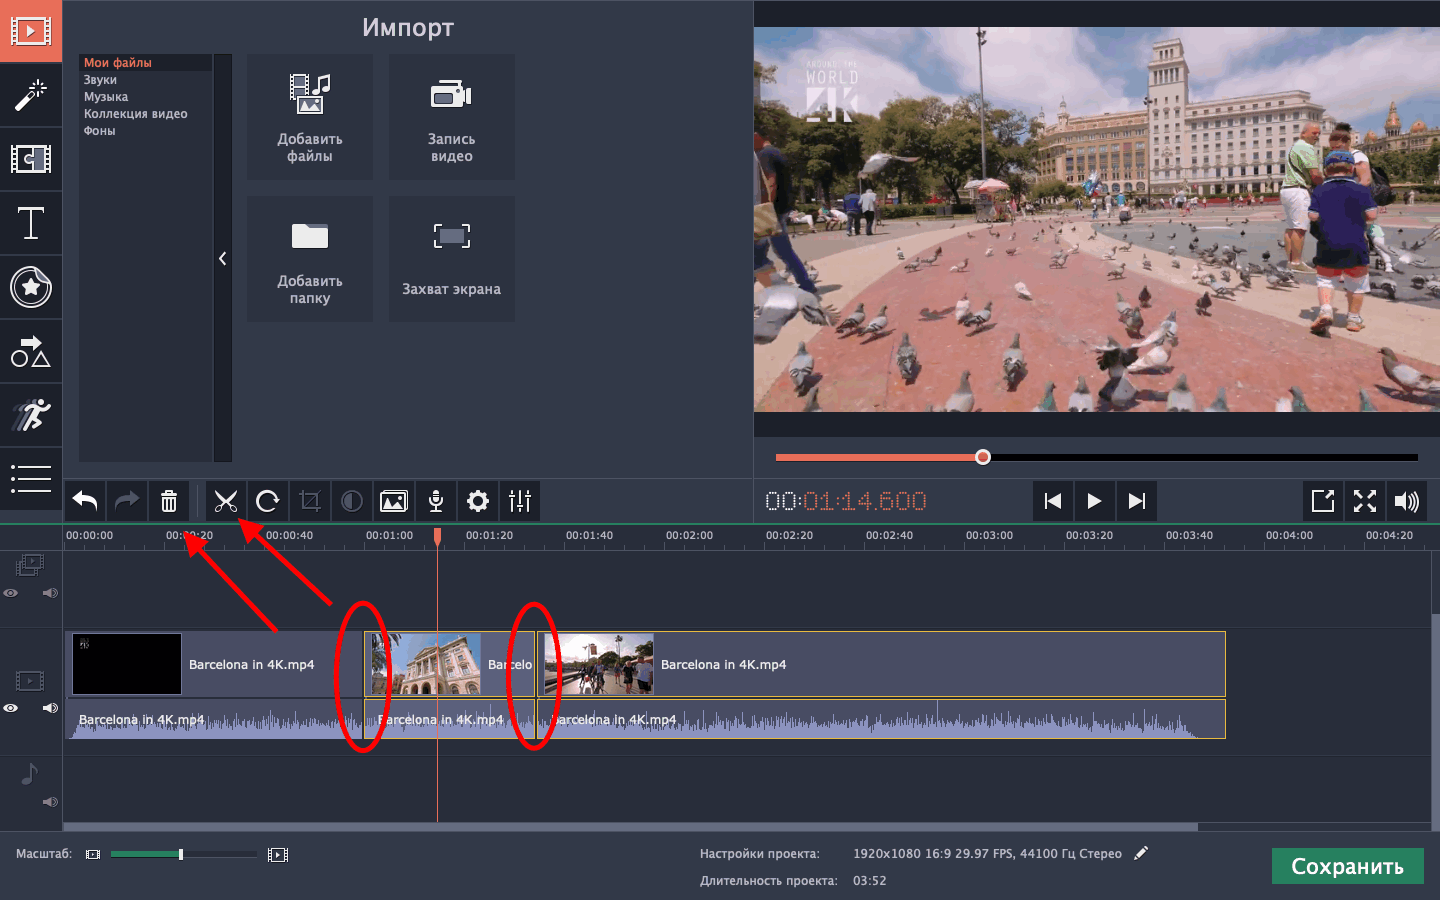Click the rotate clip icon
1440x900 pixels.
coord(268,501)
